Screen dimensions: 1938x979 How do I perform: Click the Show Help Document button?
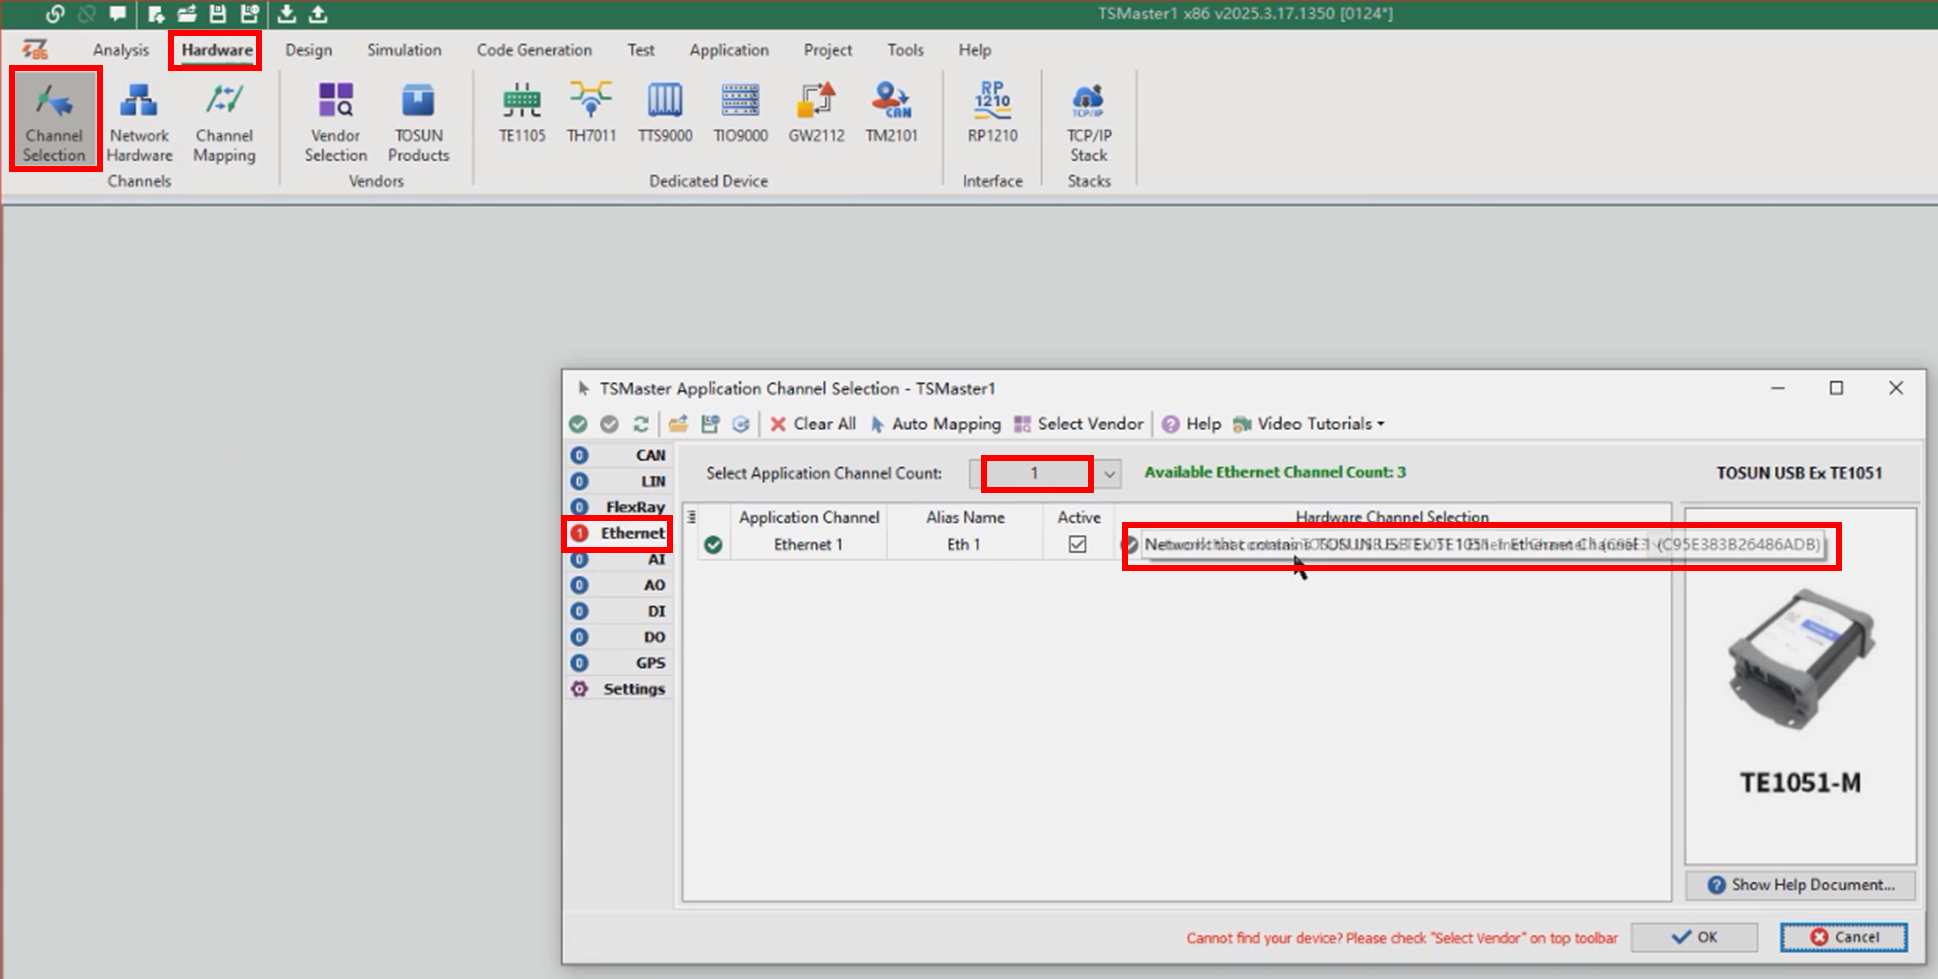[1800, 885]
